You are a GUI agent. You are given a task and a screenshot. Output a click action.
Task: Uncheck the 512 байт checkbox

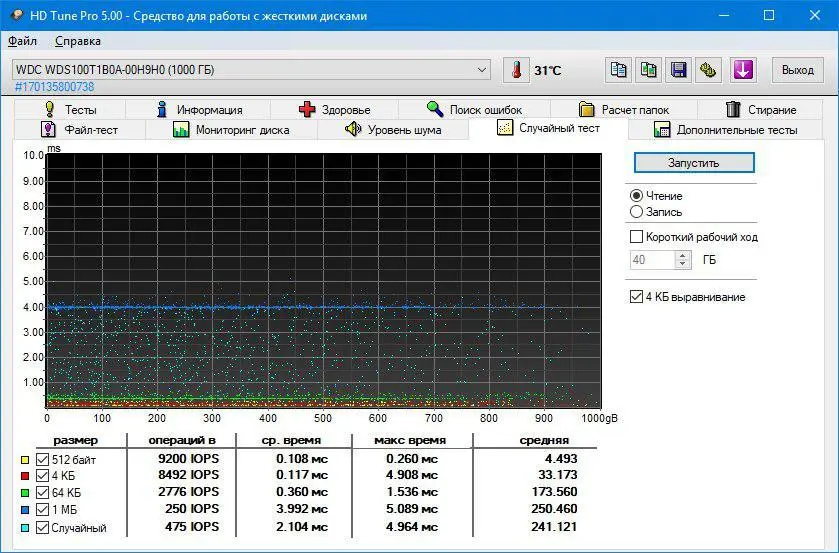pos(42,459)
